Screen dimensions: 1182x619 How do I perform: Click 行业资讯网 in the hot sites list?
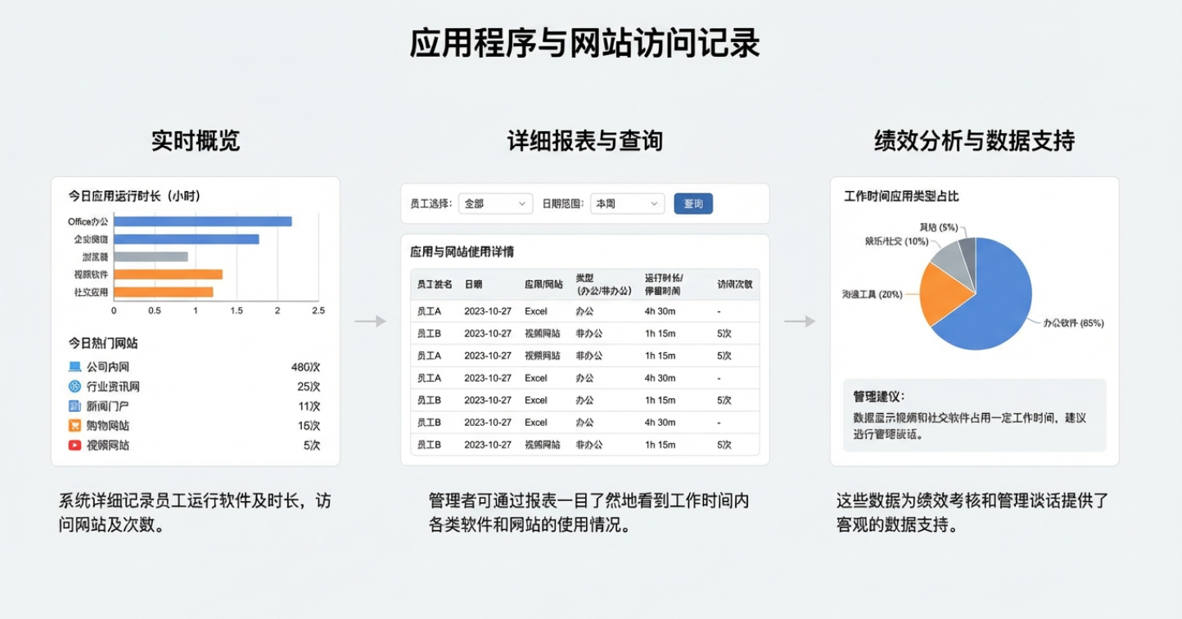point(113,386)
